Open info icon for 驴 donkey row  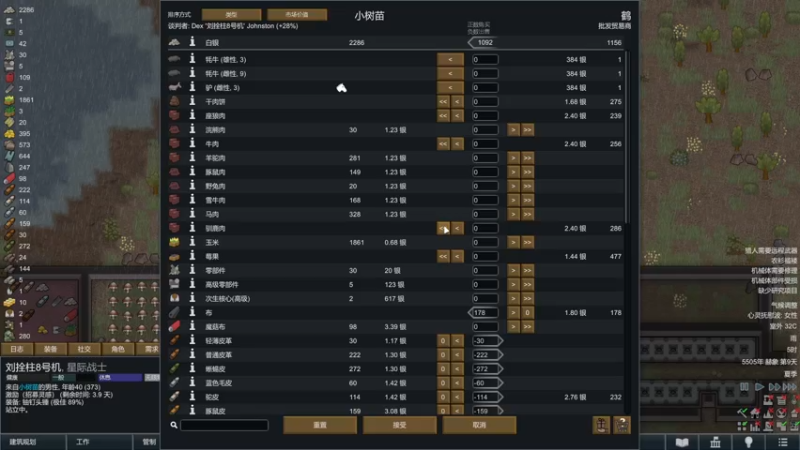point(192,87)
